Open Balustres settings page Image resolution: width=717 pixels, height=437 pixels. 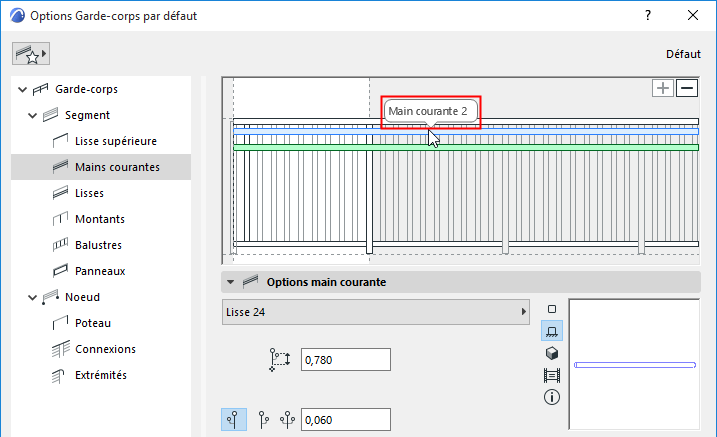coord(98,245)
